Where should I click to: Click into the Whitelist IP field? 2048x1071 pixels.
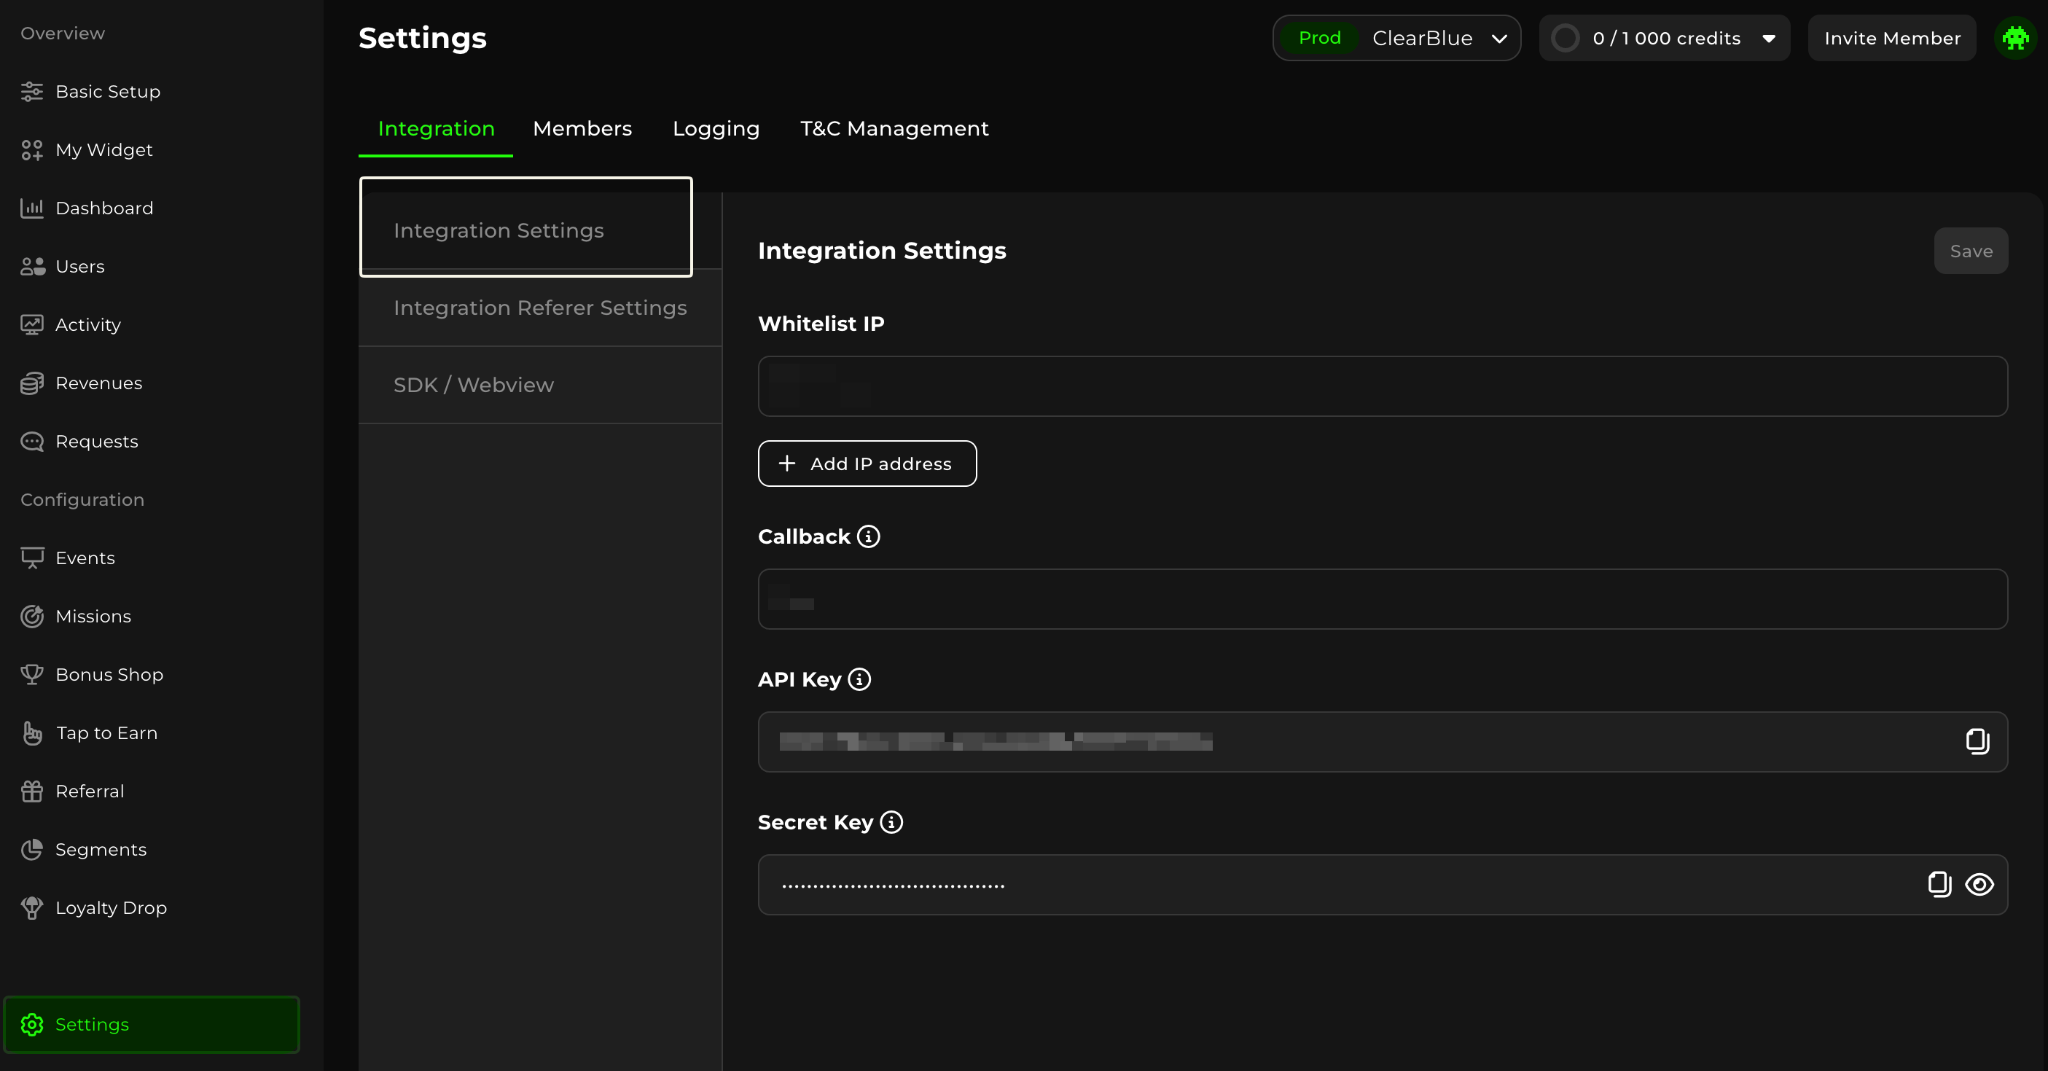click(1382, 386)
